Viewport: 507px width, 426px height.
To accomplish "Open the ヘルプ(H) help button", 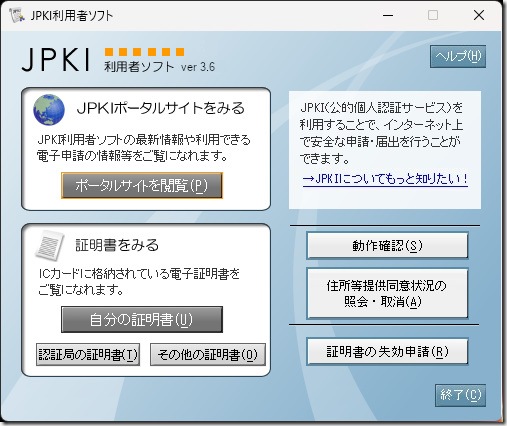I will click(458, 56).
